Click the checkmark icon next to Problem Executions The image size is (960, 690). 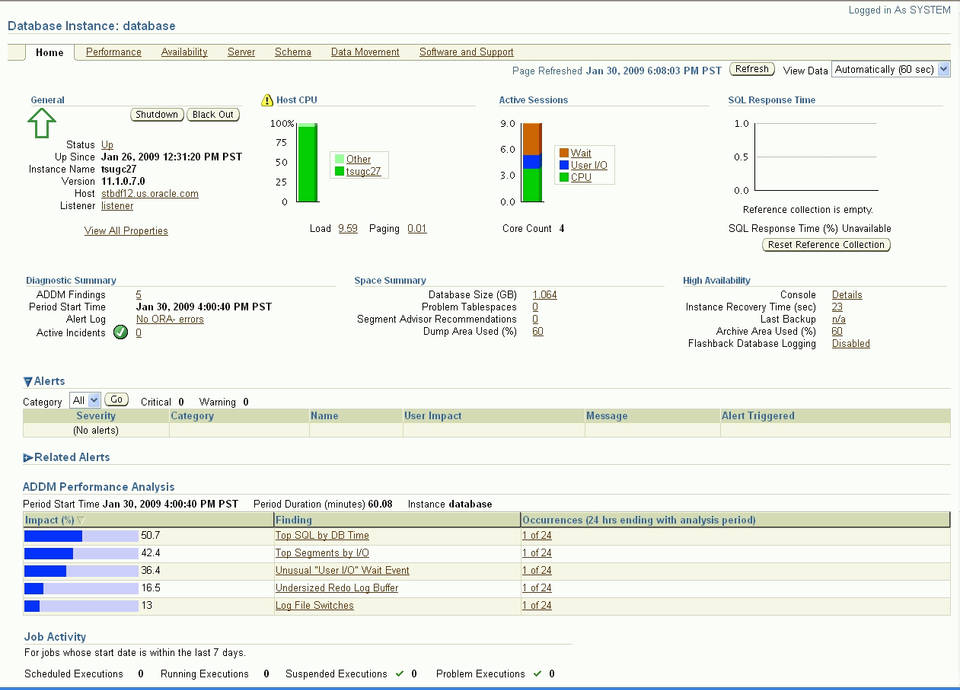pos(537,673)
